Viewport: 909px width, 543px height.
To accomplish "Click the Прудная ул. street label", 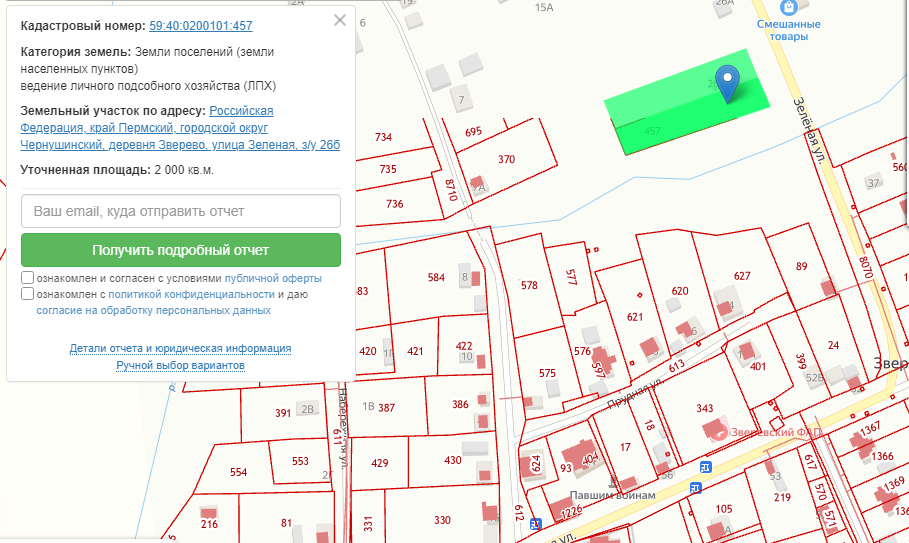I will (x=635, y=395).
